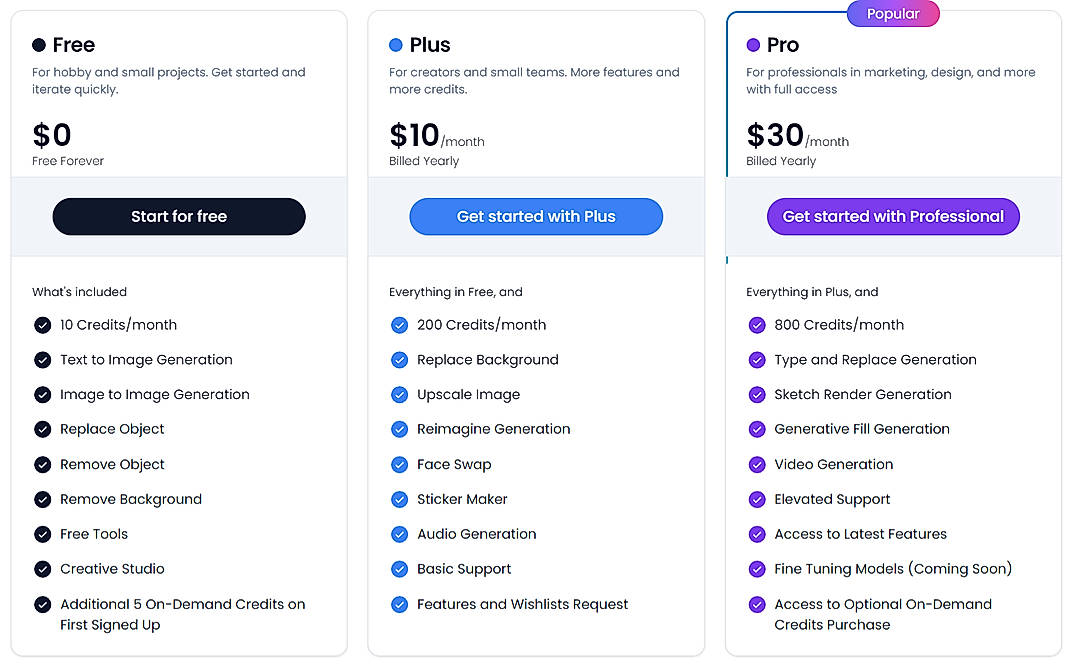The width and height of the screenshot is (1070, 670).
Task: Click the checkmark beside "10 Credits/month"
Action: pyautogui.click(x=43, y=324)
